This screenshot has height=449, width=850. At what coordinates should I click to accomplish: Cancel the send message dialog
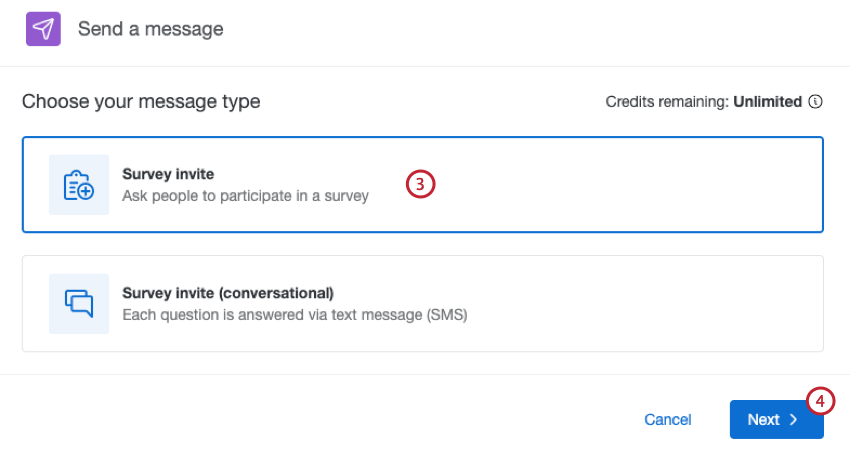pos(667,420)
